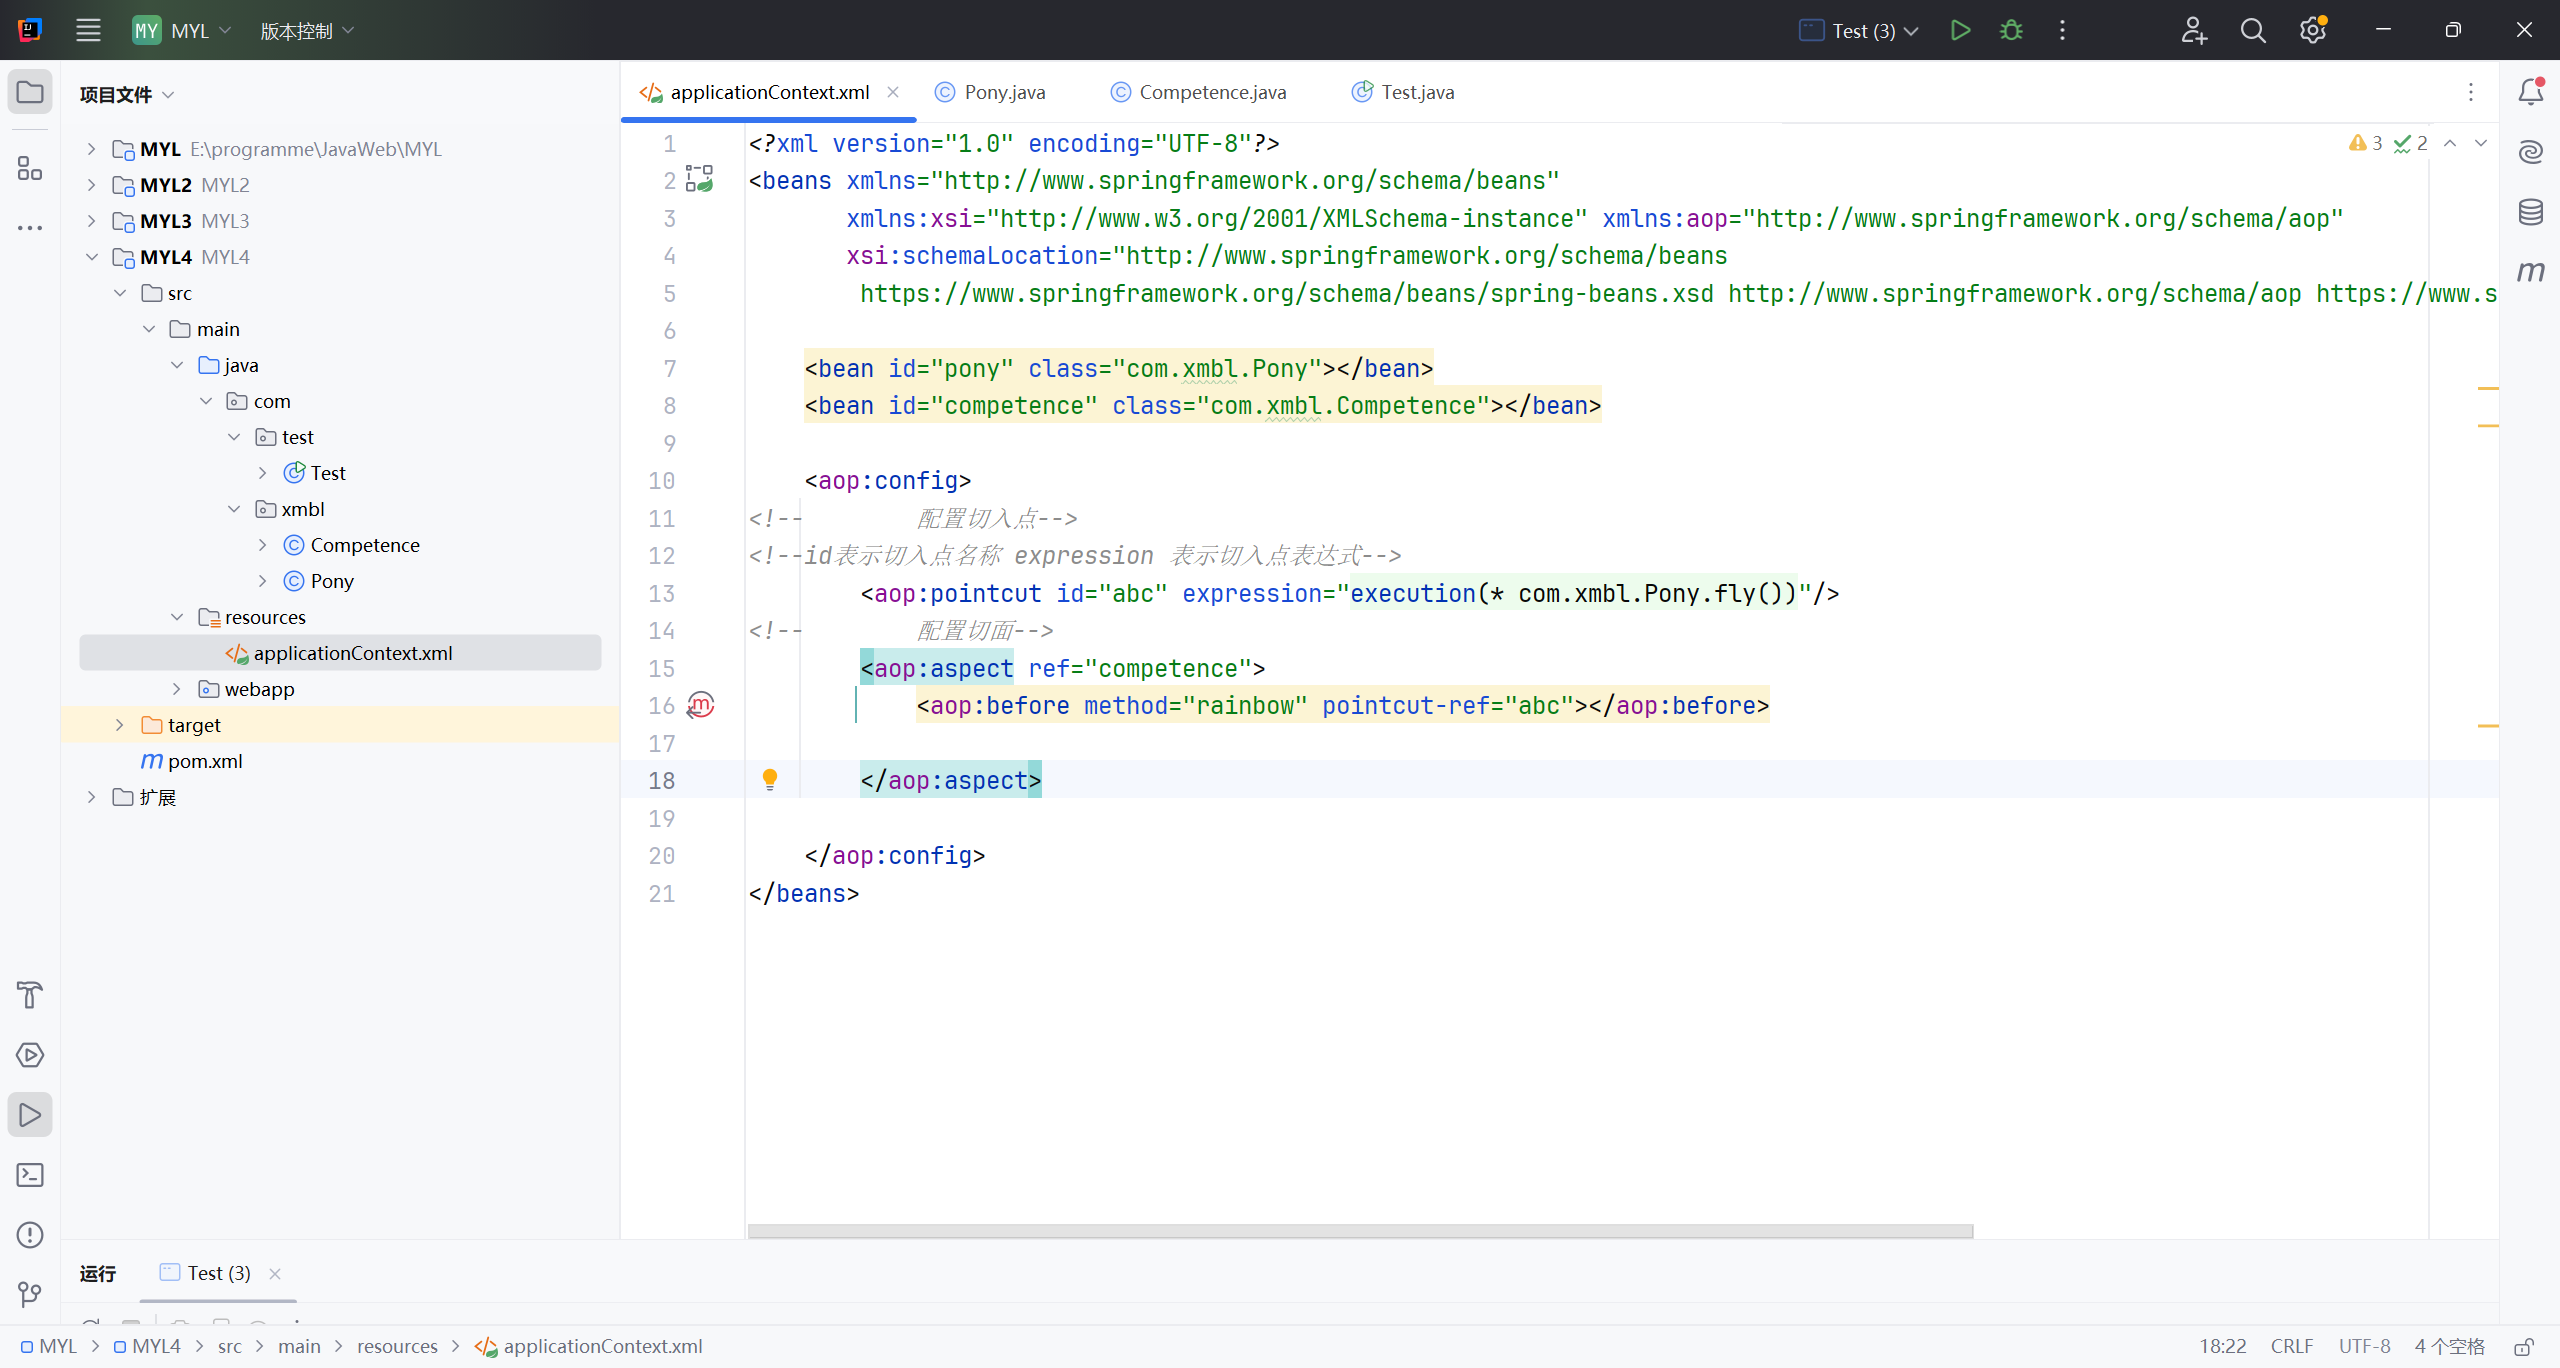Click UTF-8 encoding in status bar
2560x1368 pixels.
2364,1346
